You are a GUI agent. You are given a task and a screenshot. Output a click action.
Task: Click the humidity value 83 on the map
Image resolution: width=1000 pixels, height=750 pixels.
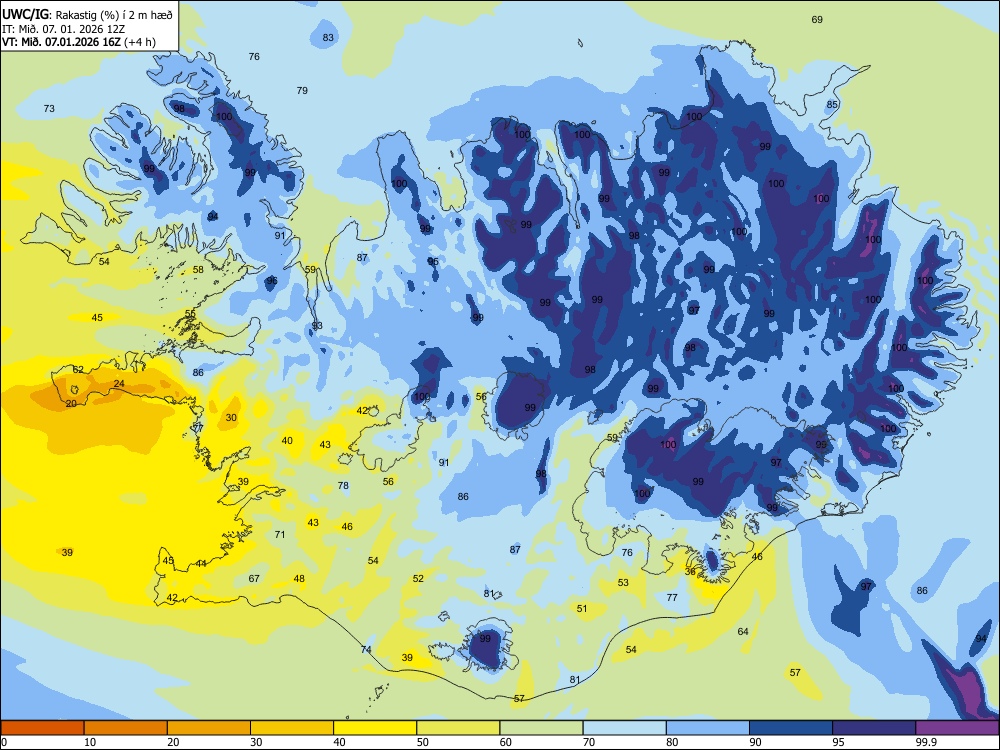pos(328,38)
